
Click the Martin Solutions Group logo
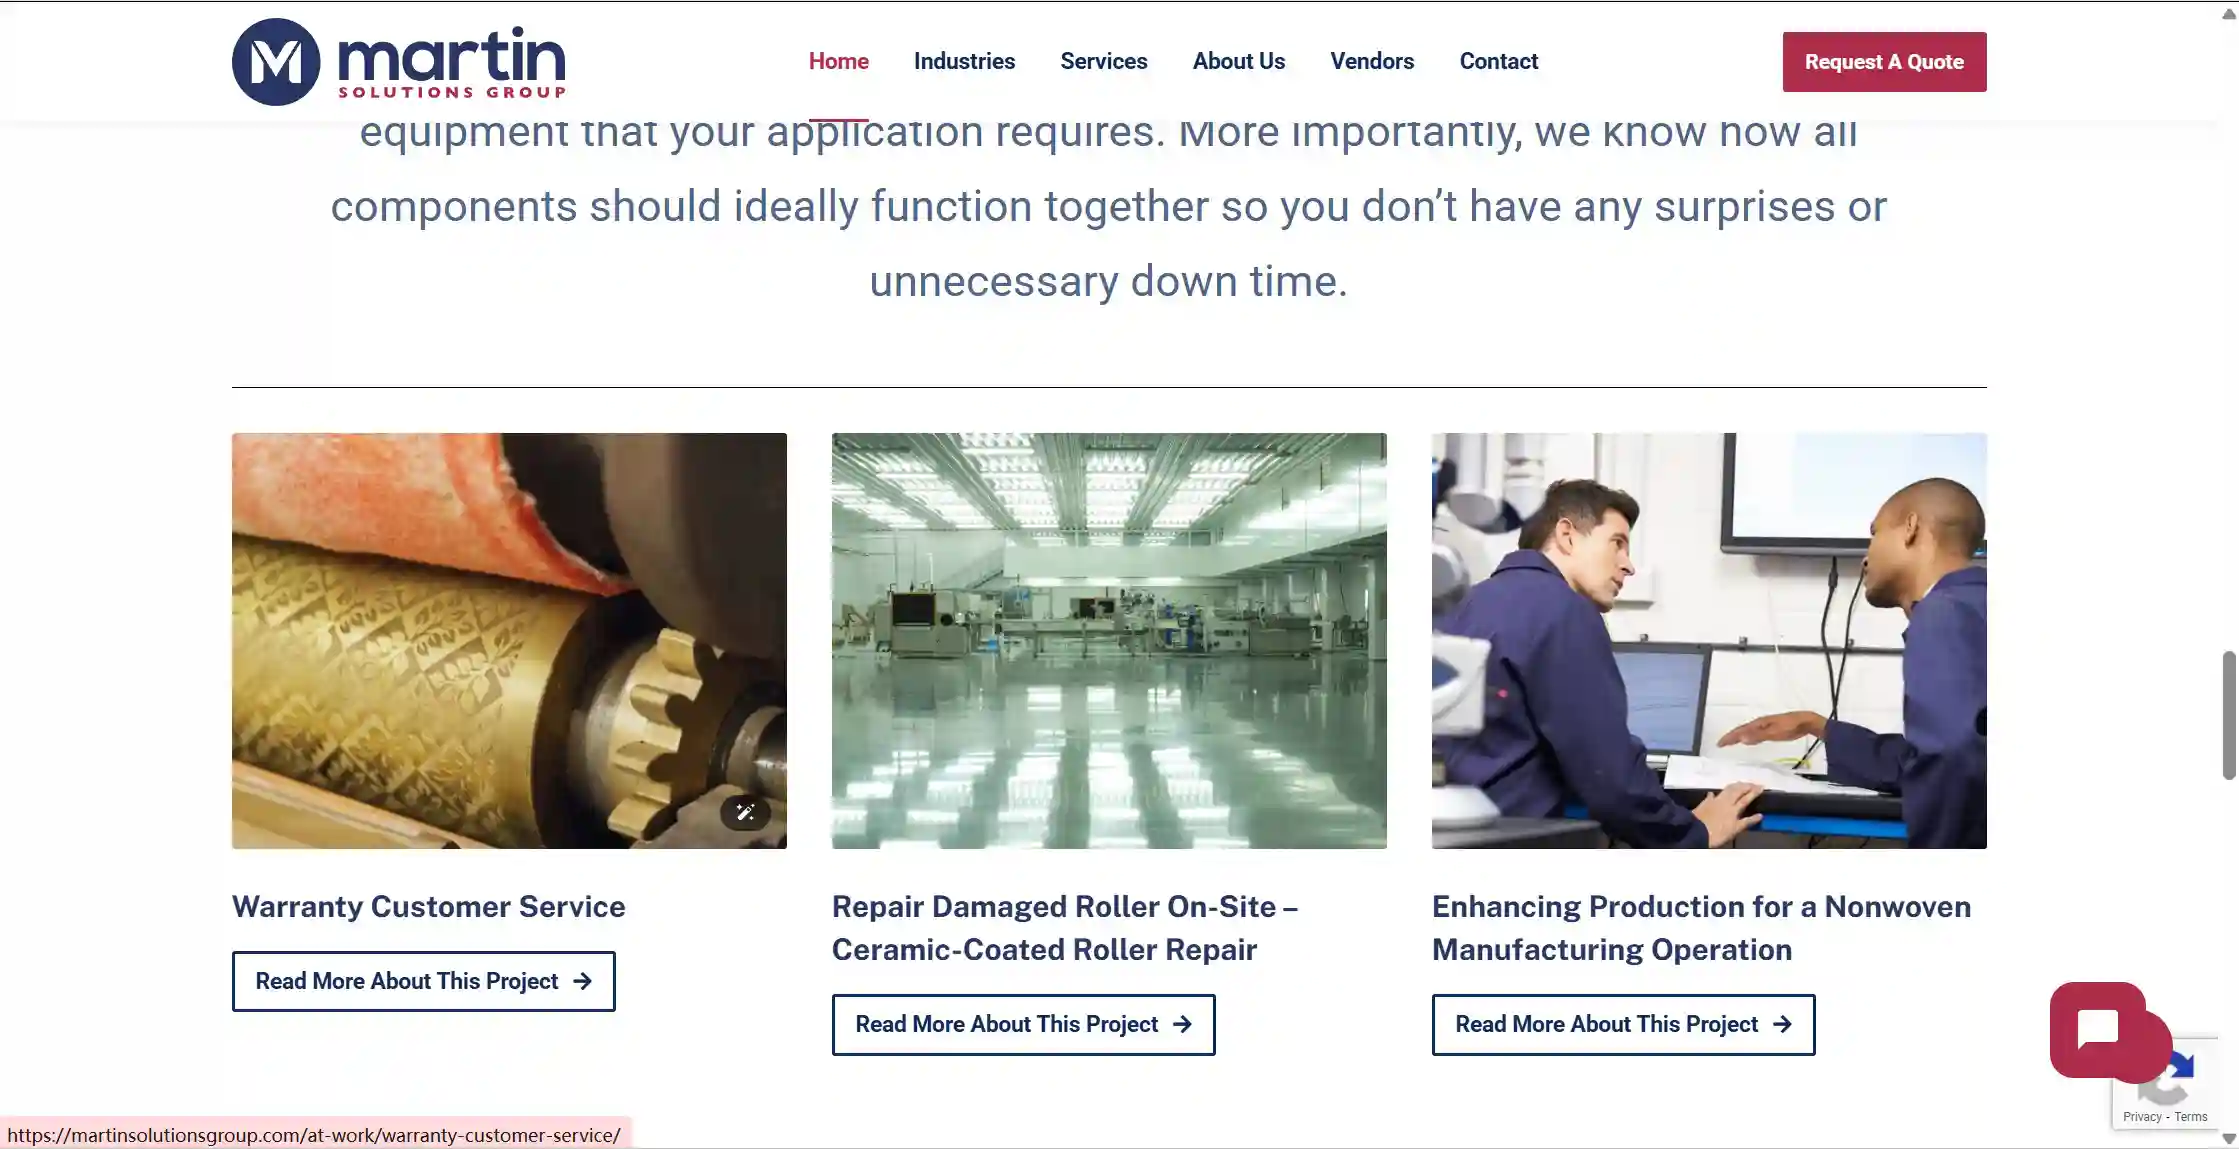399,62
